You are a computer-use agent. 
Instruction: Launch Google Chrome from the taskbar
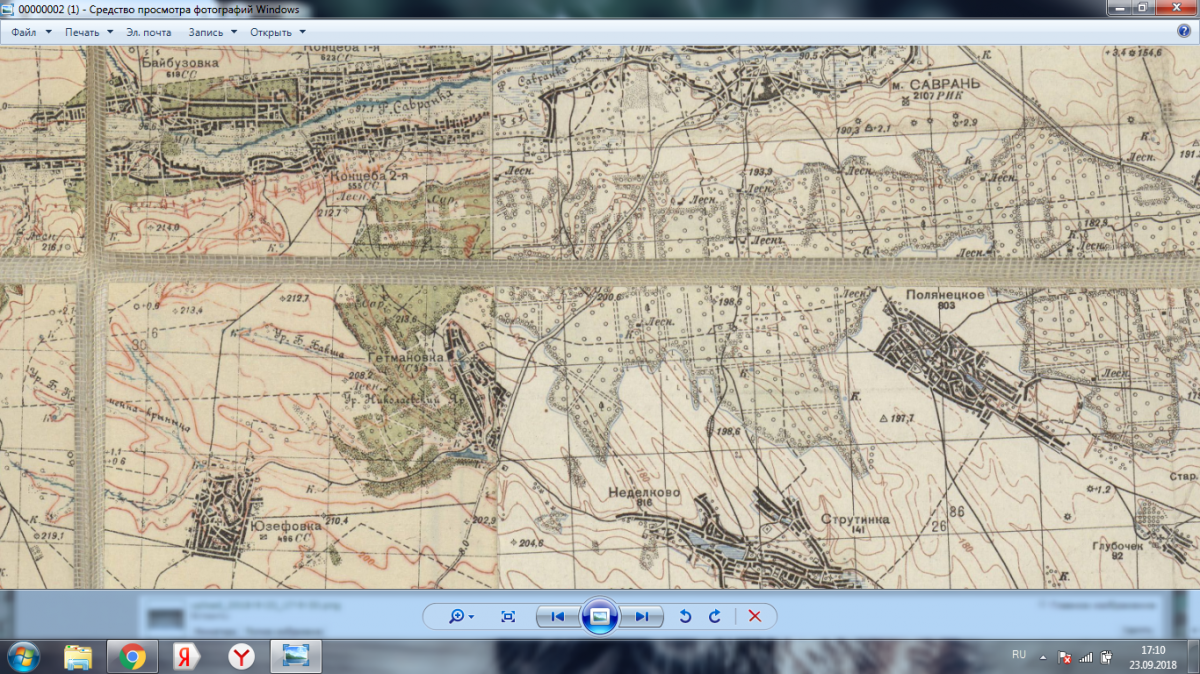pyautogui.click(x=132, y=656)
